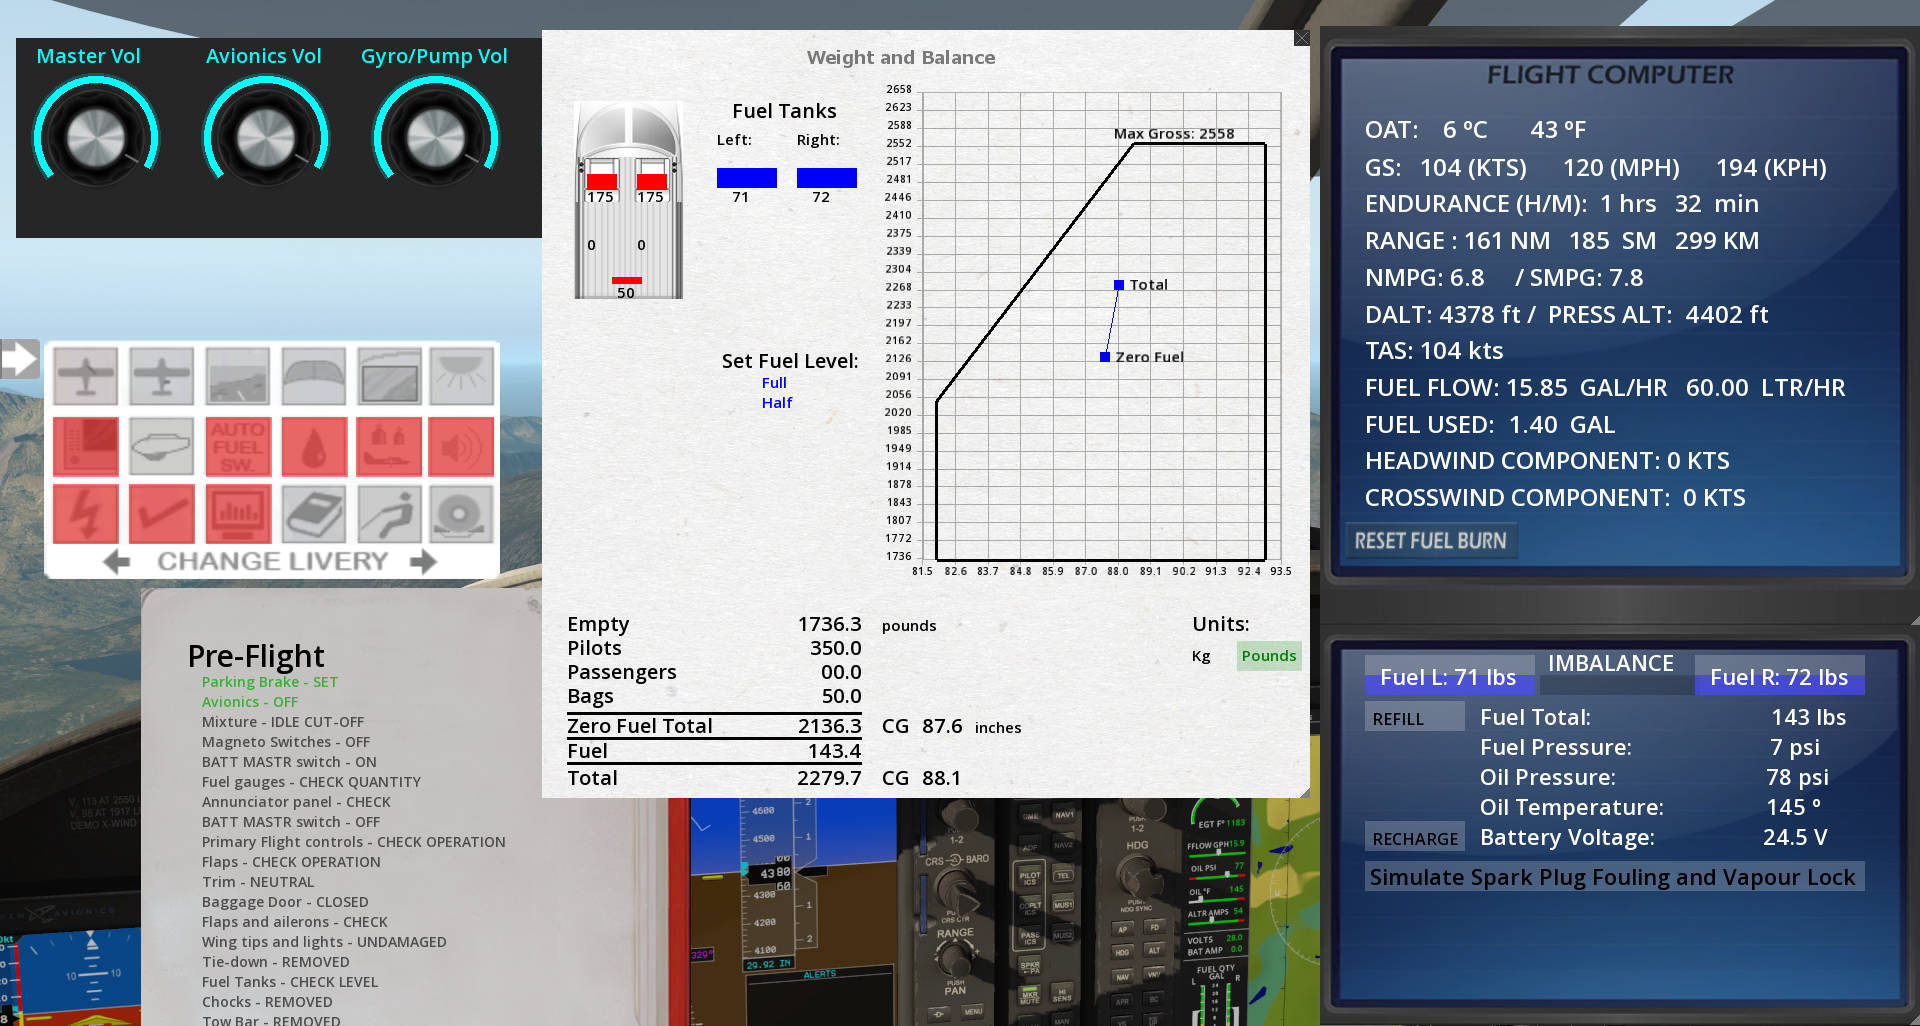Click the cabin dome light icon
The height and width of the screenshot is (1026, 1920).
(461, 376)
